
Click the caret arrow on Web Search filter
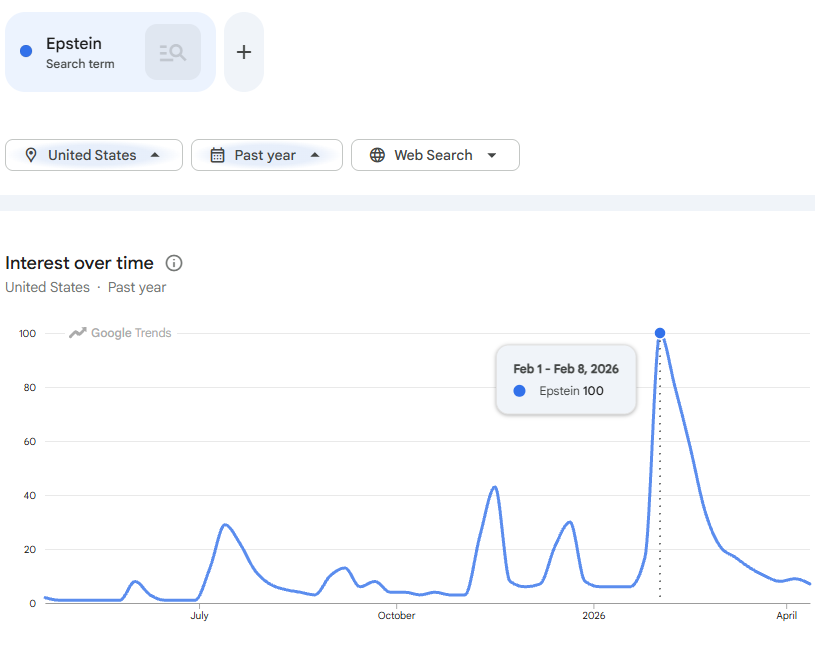pos(492,155)
